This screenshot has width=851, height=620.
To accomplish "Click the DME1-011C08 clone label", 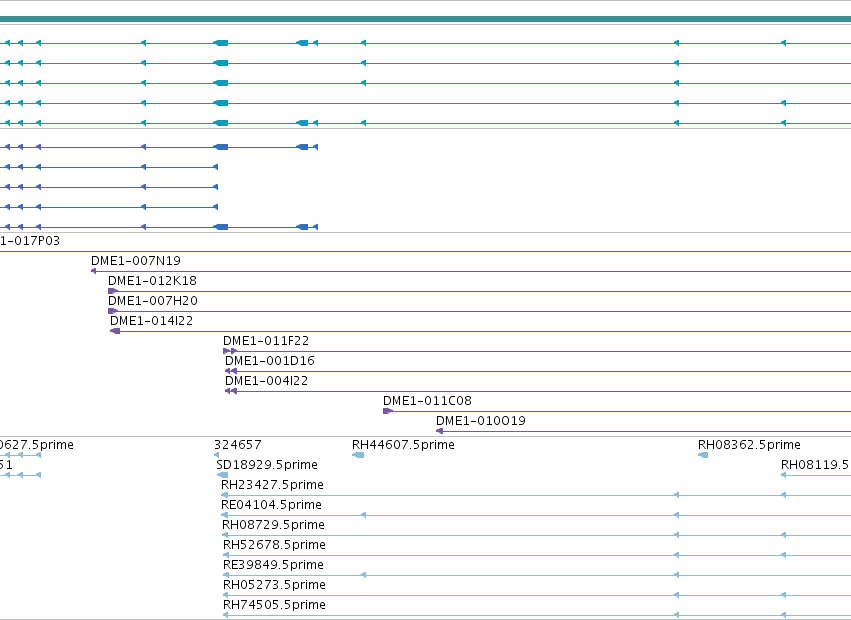I will [427, 401].
